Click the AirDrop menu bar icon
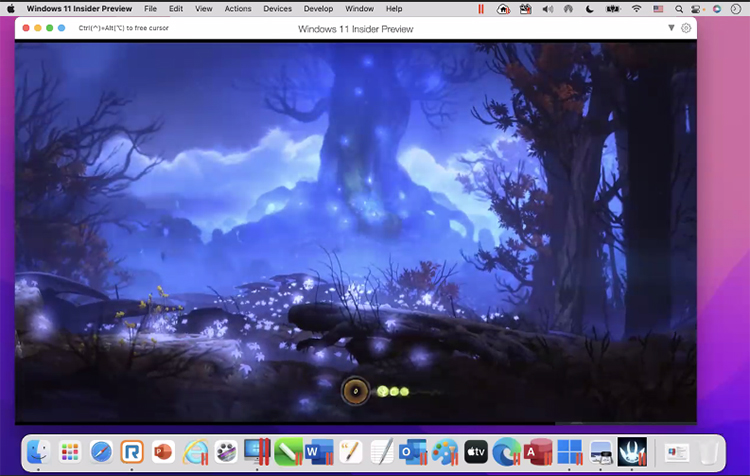 click(568, 9)
